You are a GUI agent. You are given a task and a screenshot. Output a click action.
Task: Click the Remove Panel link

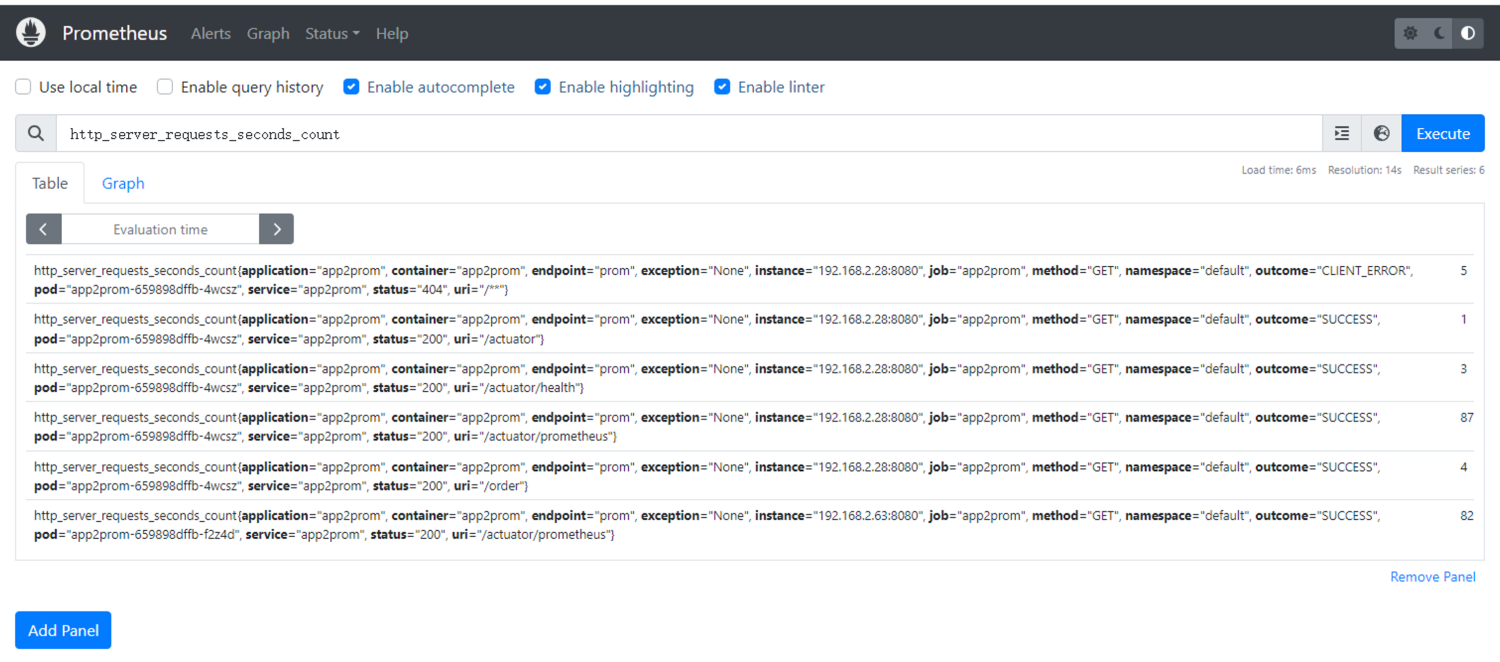[x=1433, y=576]
